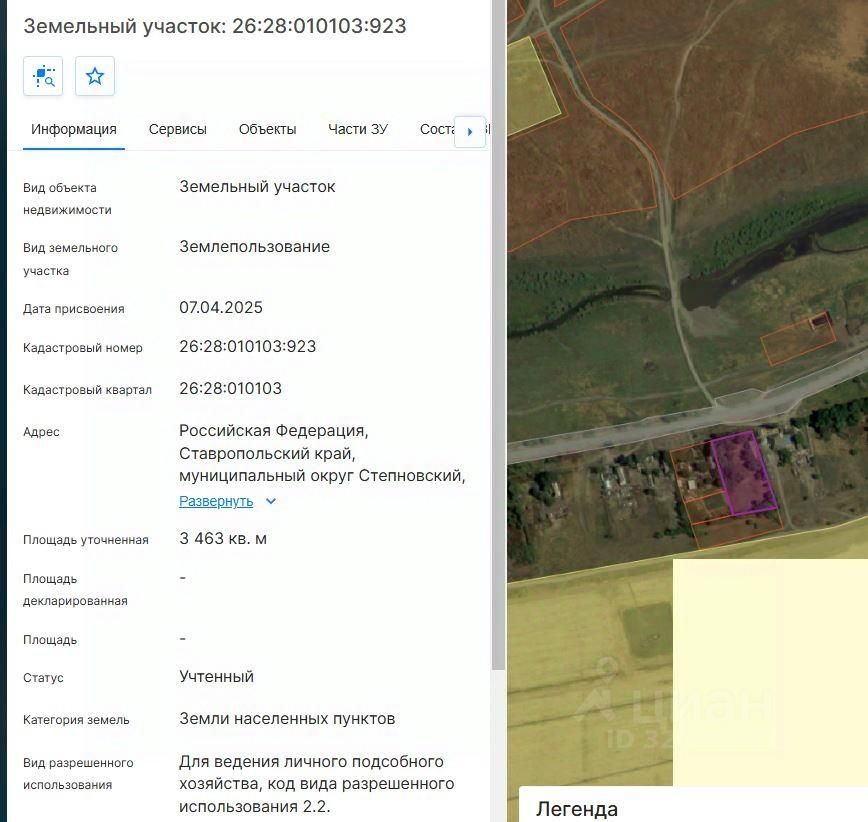Click the Вид разрешенного использования label
This screenshot has height=822, width=868.
click(x=79, y=773)
